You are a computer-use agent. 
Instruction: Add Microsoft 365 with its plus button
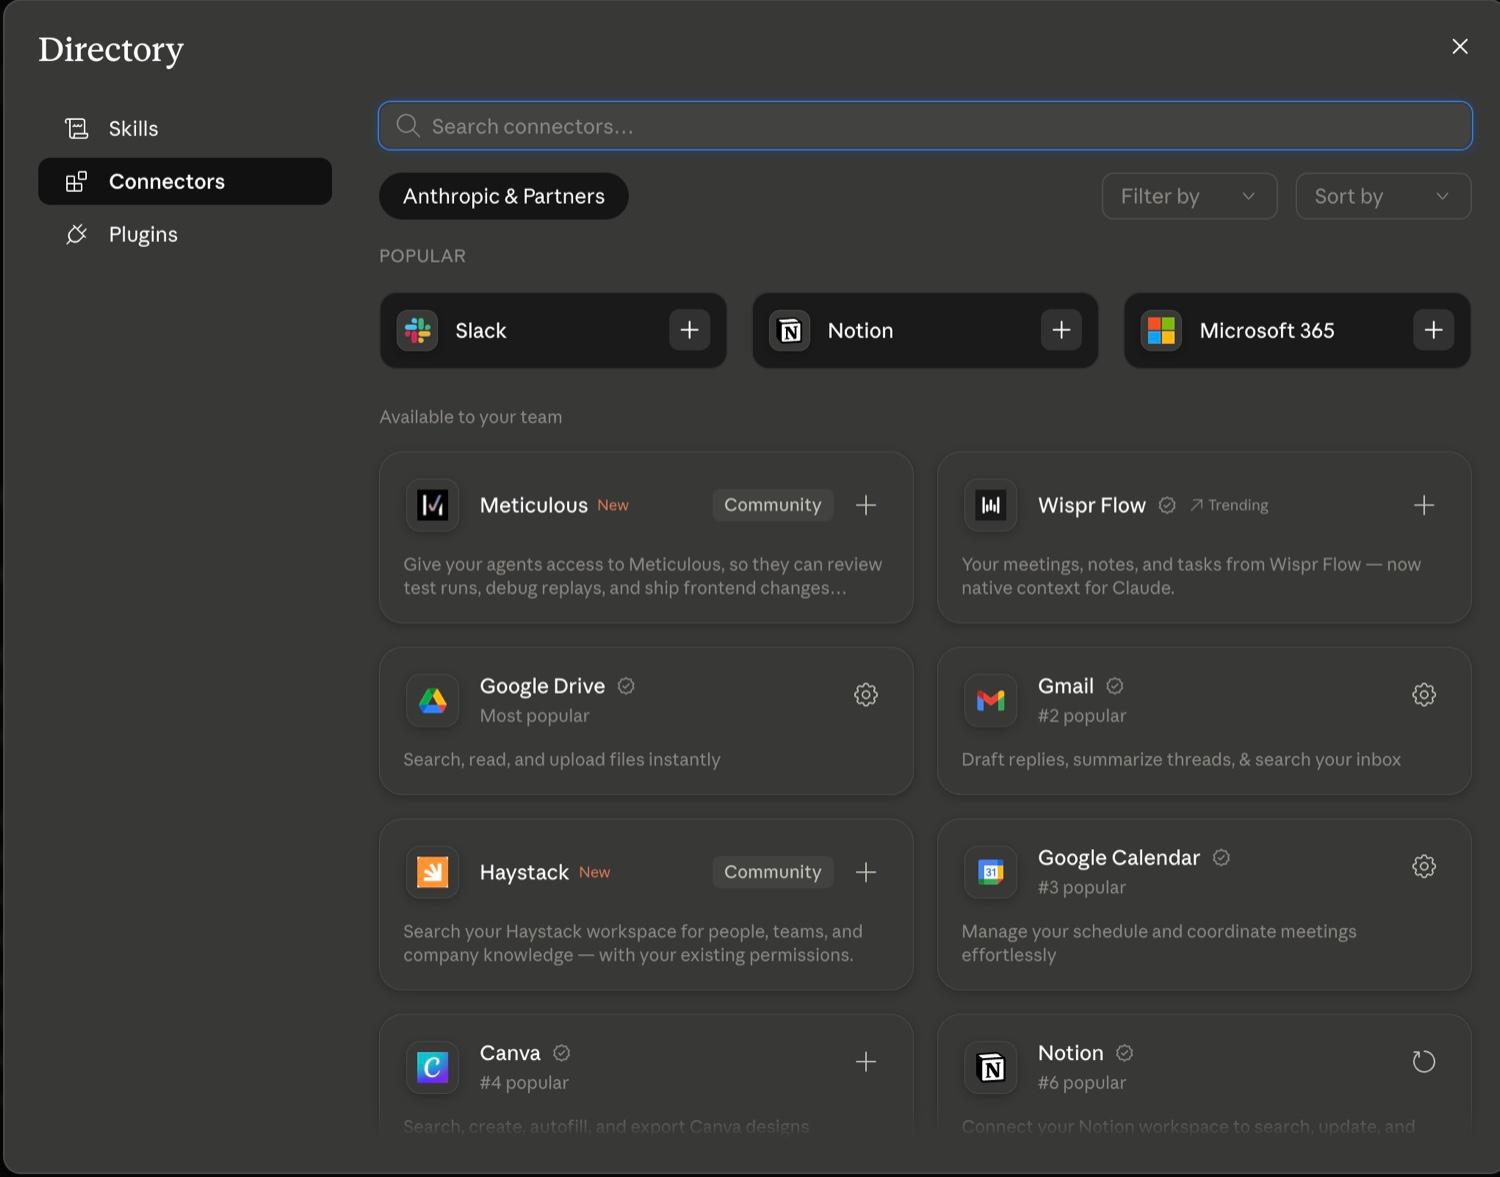tap(1433, 330)
